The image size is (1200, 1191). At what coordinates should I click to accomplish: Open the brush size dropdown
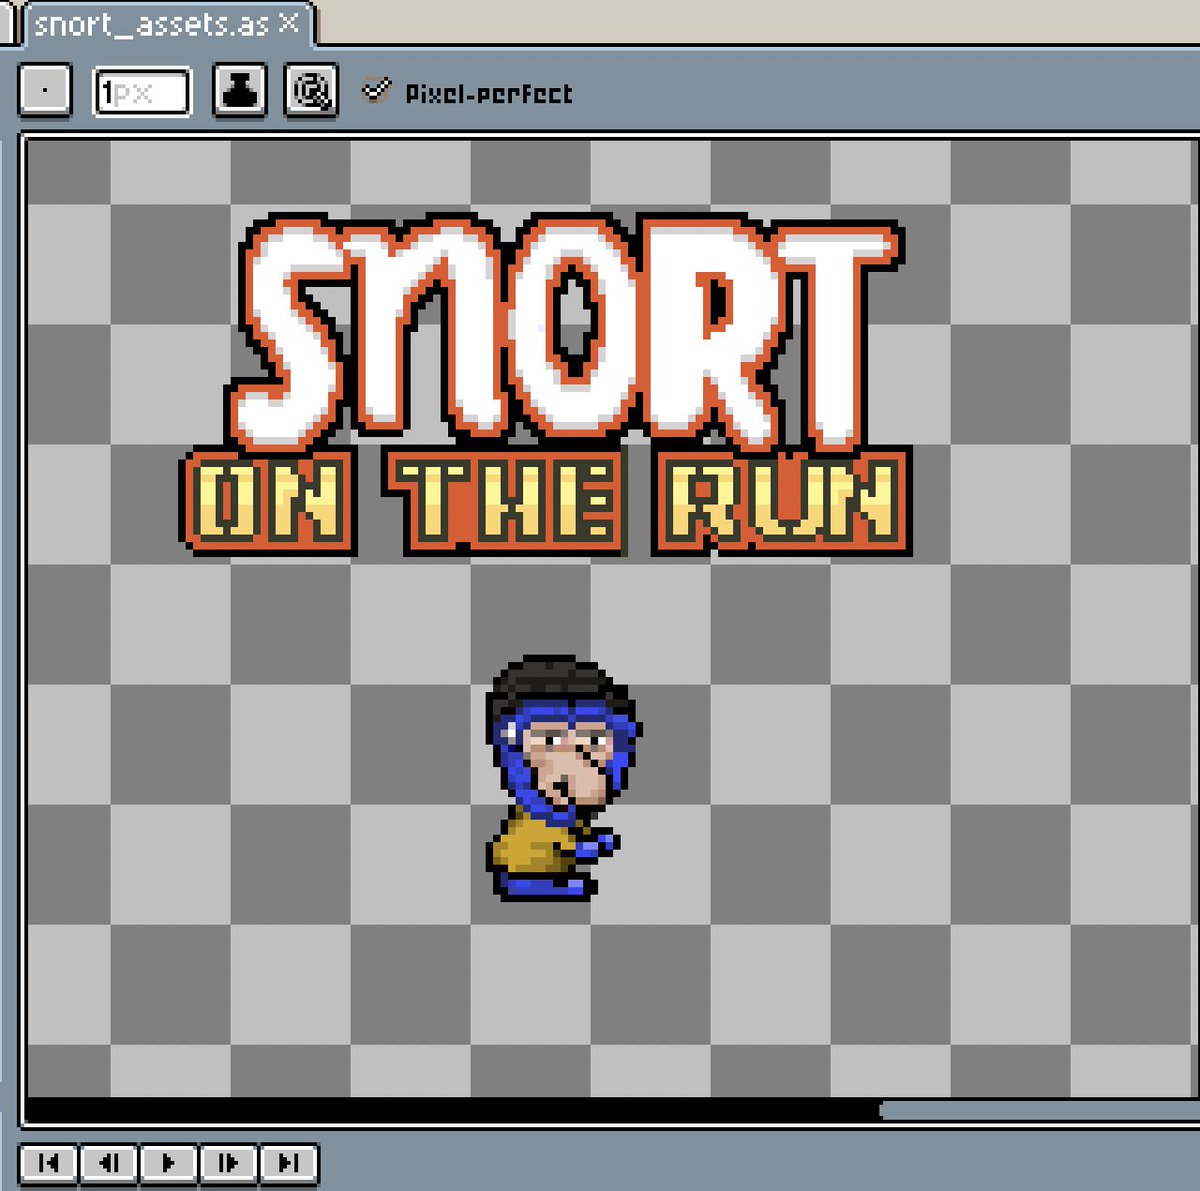click(145, 92)
